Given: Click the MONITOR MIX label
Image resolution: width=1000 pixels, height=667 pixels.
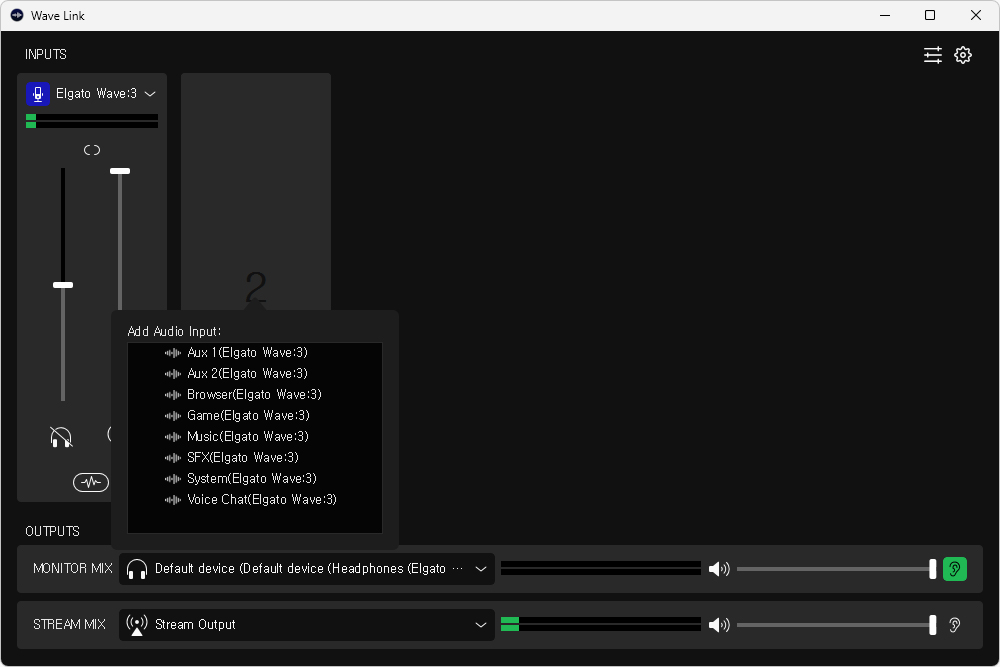Looking at the screenshot, I should click(73, 569).
